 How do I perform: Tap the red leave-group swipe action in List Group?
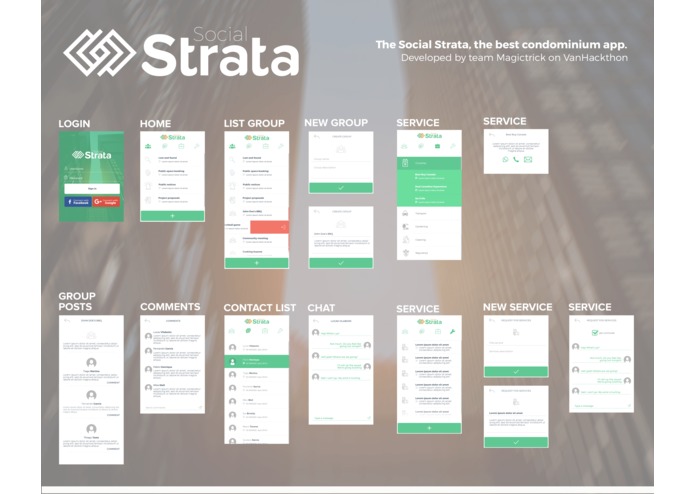(x=269, y=227)
